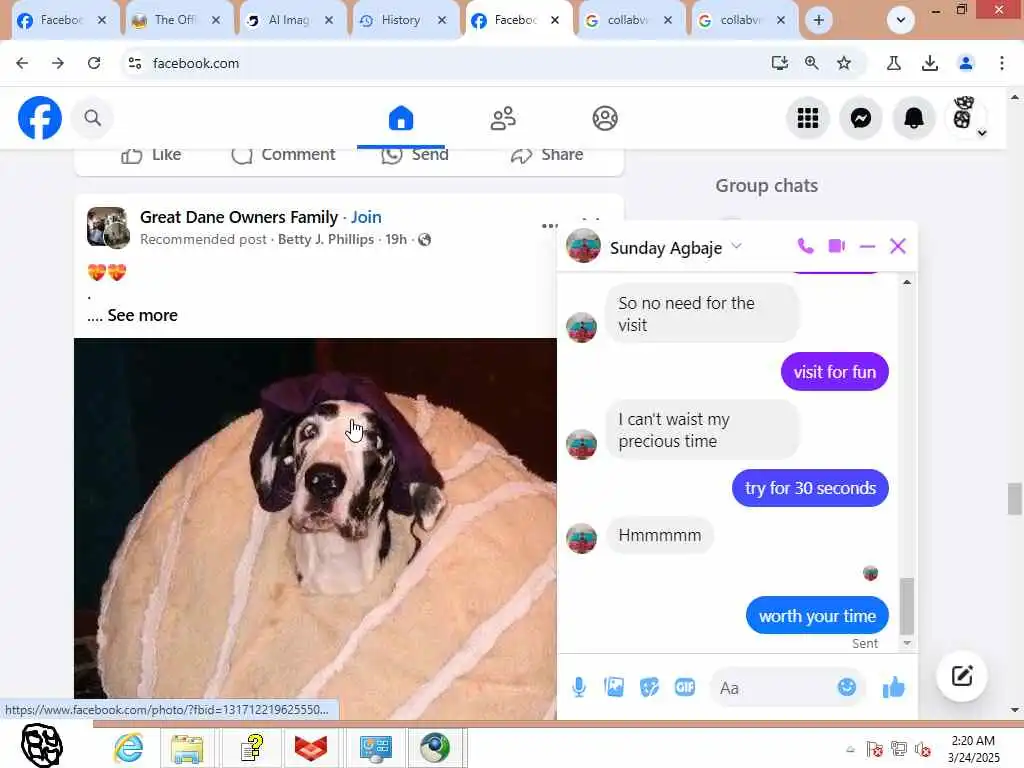The width and height of the screenshot is (1024, 768).
Task: View site information icon in address bar
Action: pos(135,63)
